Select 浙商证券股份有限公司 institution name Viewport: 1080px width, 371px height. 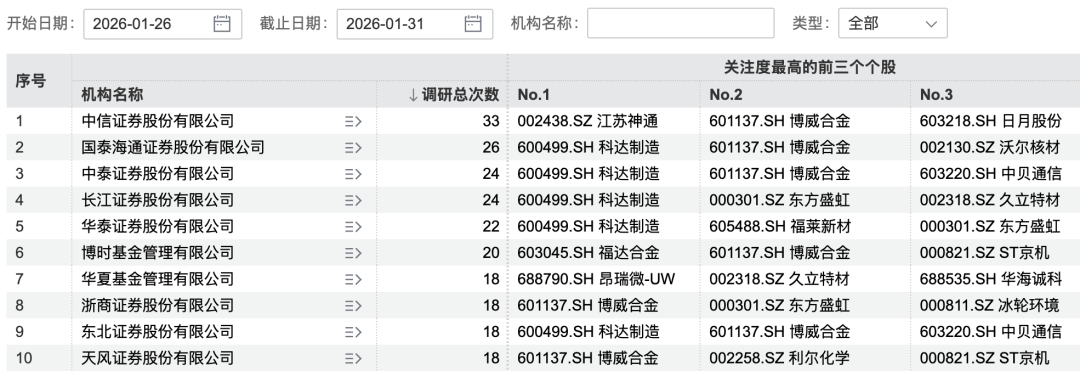click(x=158, y=306)
